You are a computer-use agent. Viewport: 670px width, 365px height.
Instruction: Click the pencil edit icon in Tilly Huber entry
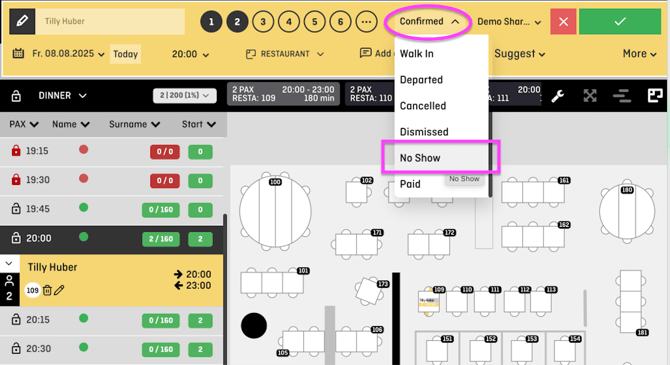coord(59,290)
